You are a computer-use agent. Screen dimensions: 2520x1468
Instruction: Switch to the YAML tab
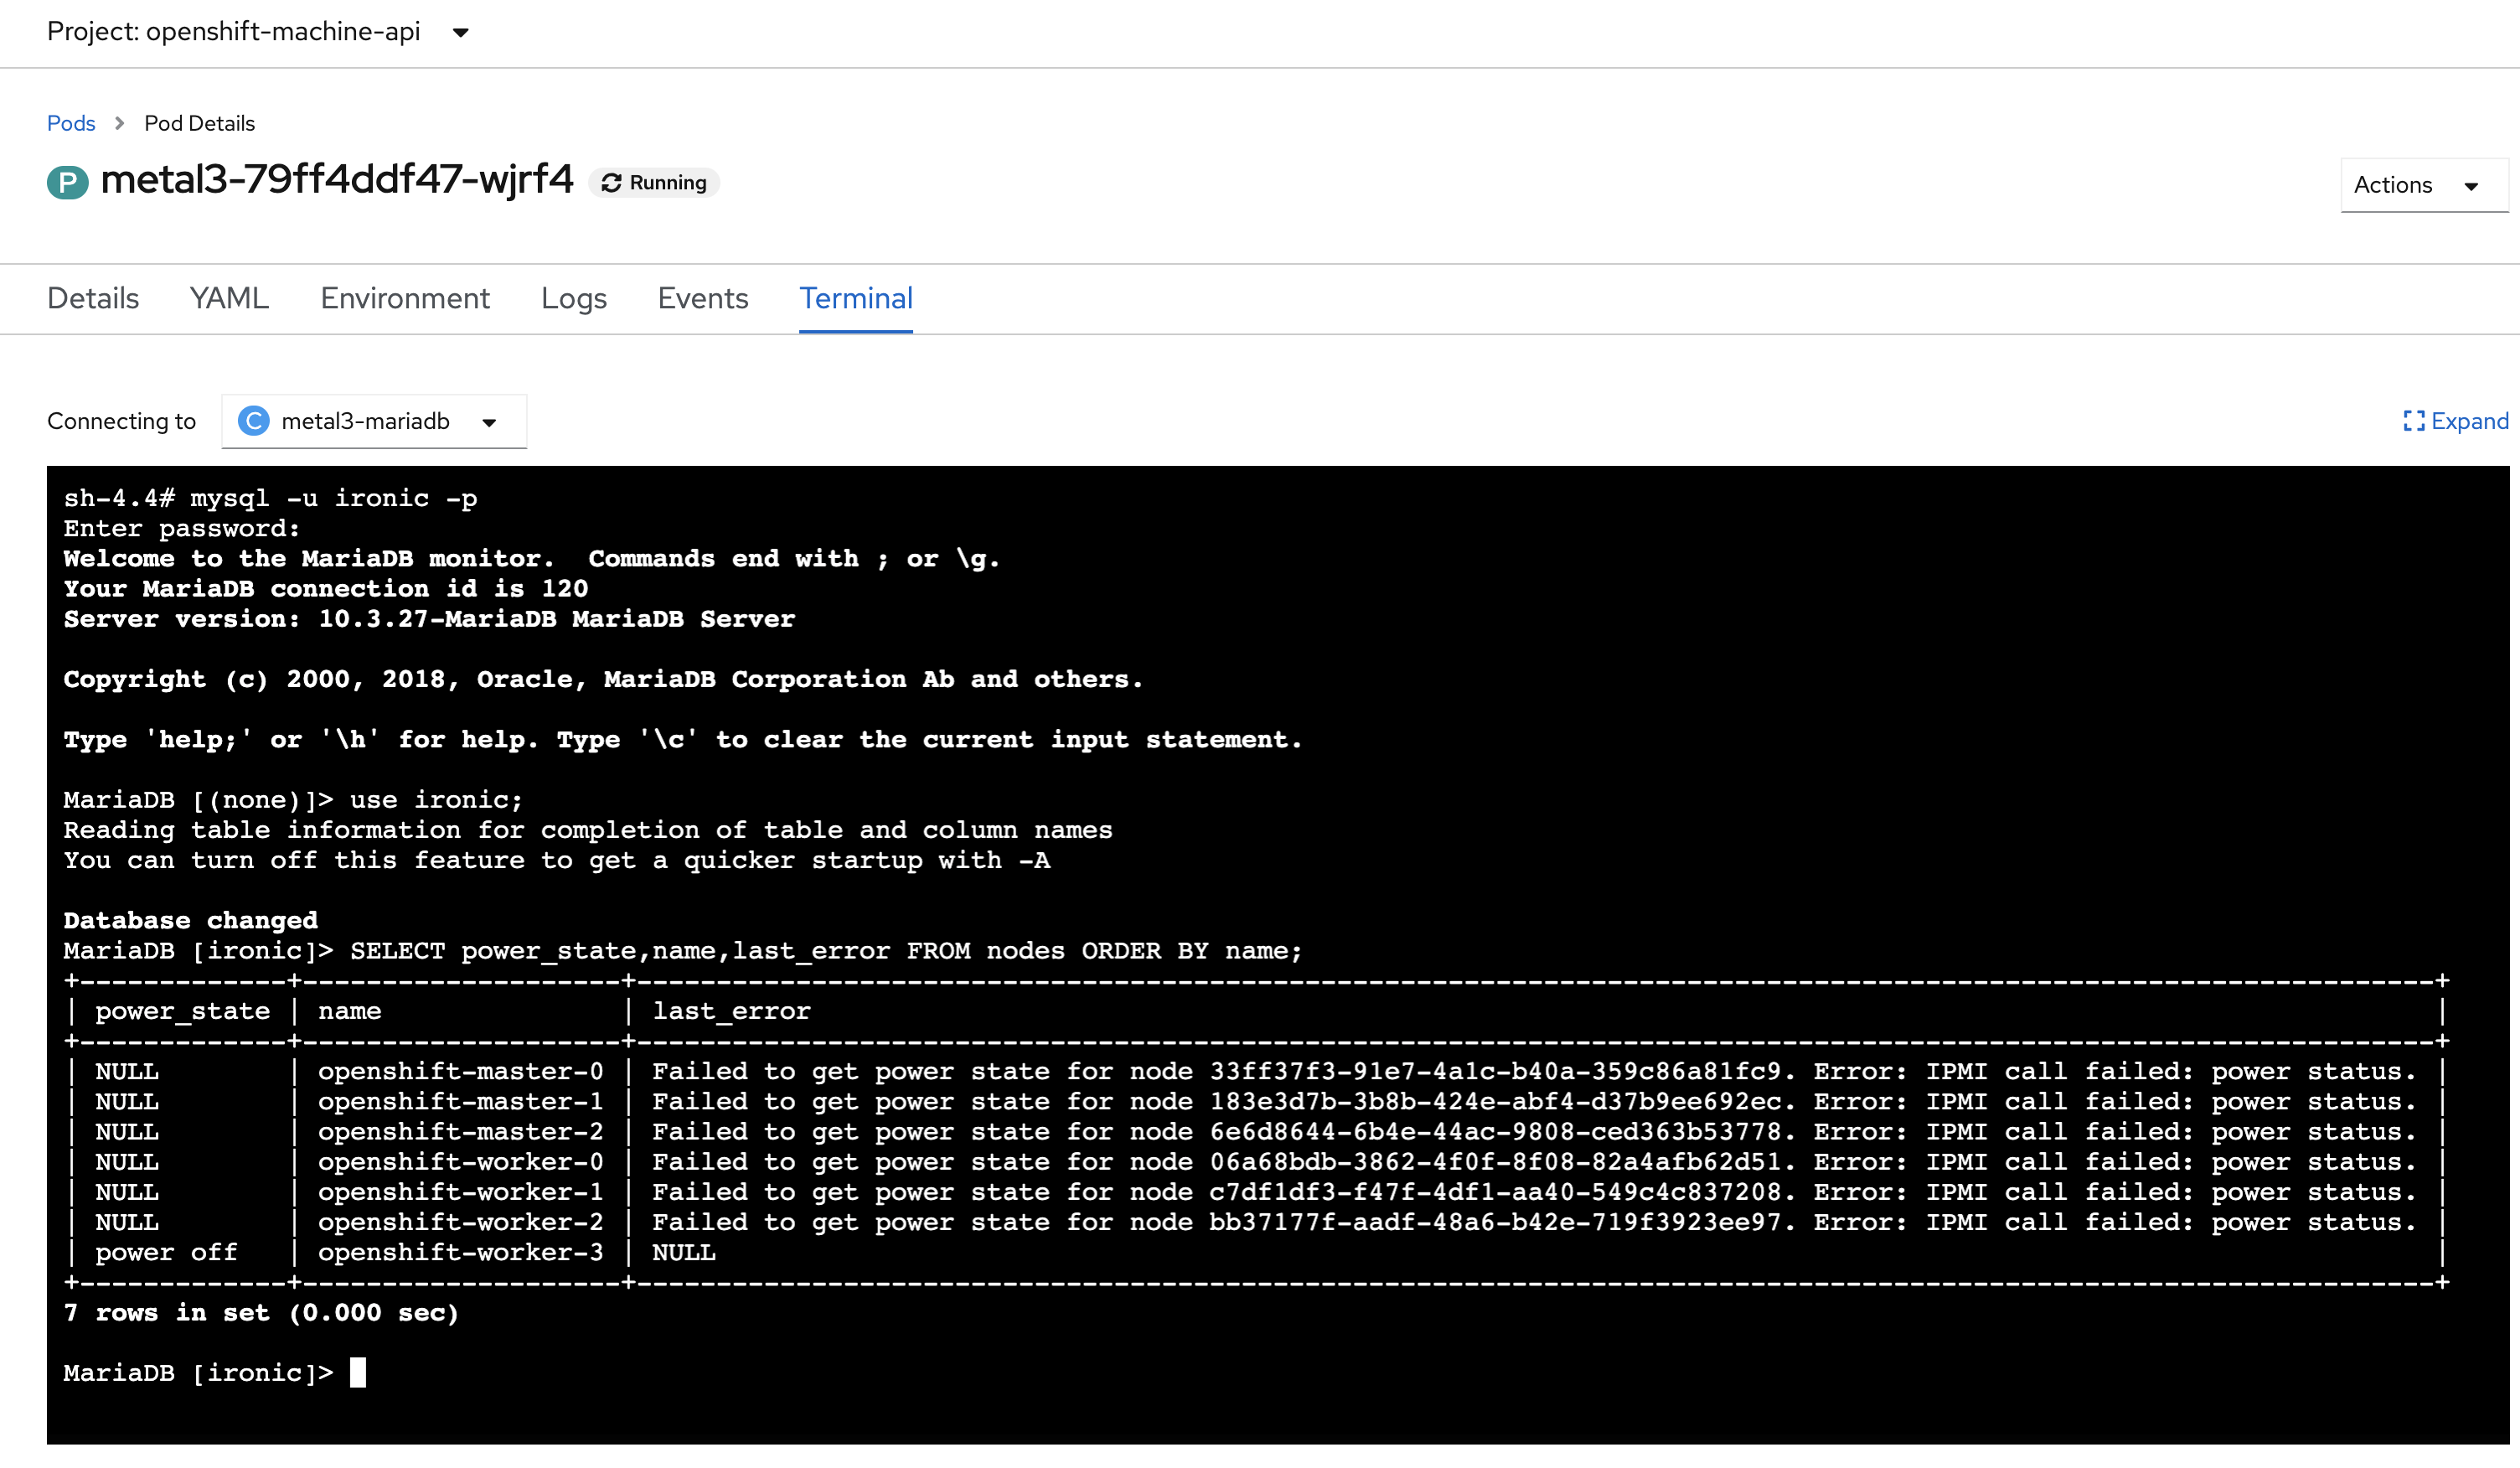[229, 298]
